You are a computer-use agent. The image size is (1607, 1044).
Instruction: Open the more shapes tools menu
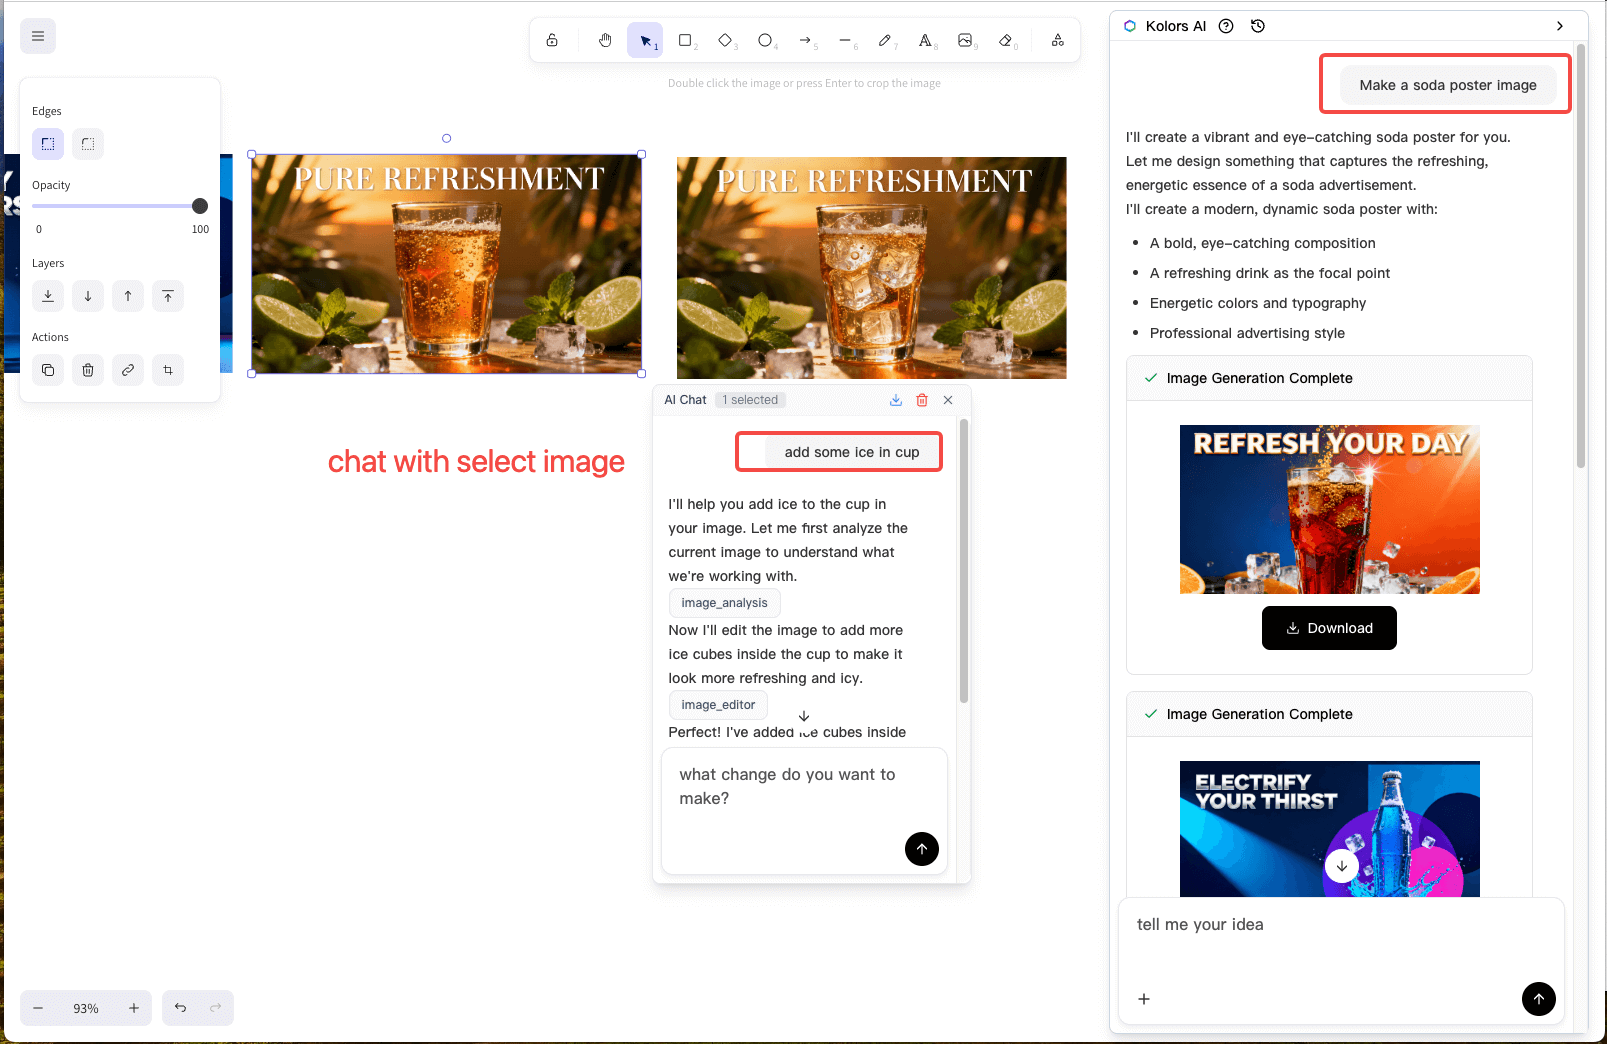tap(1057, 40)
